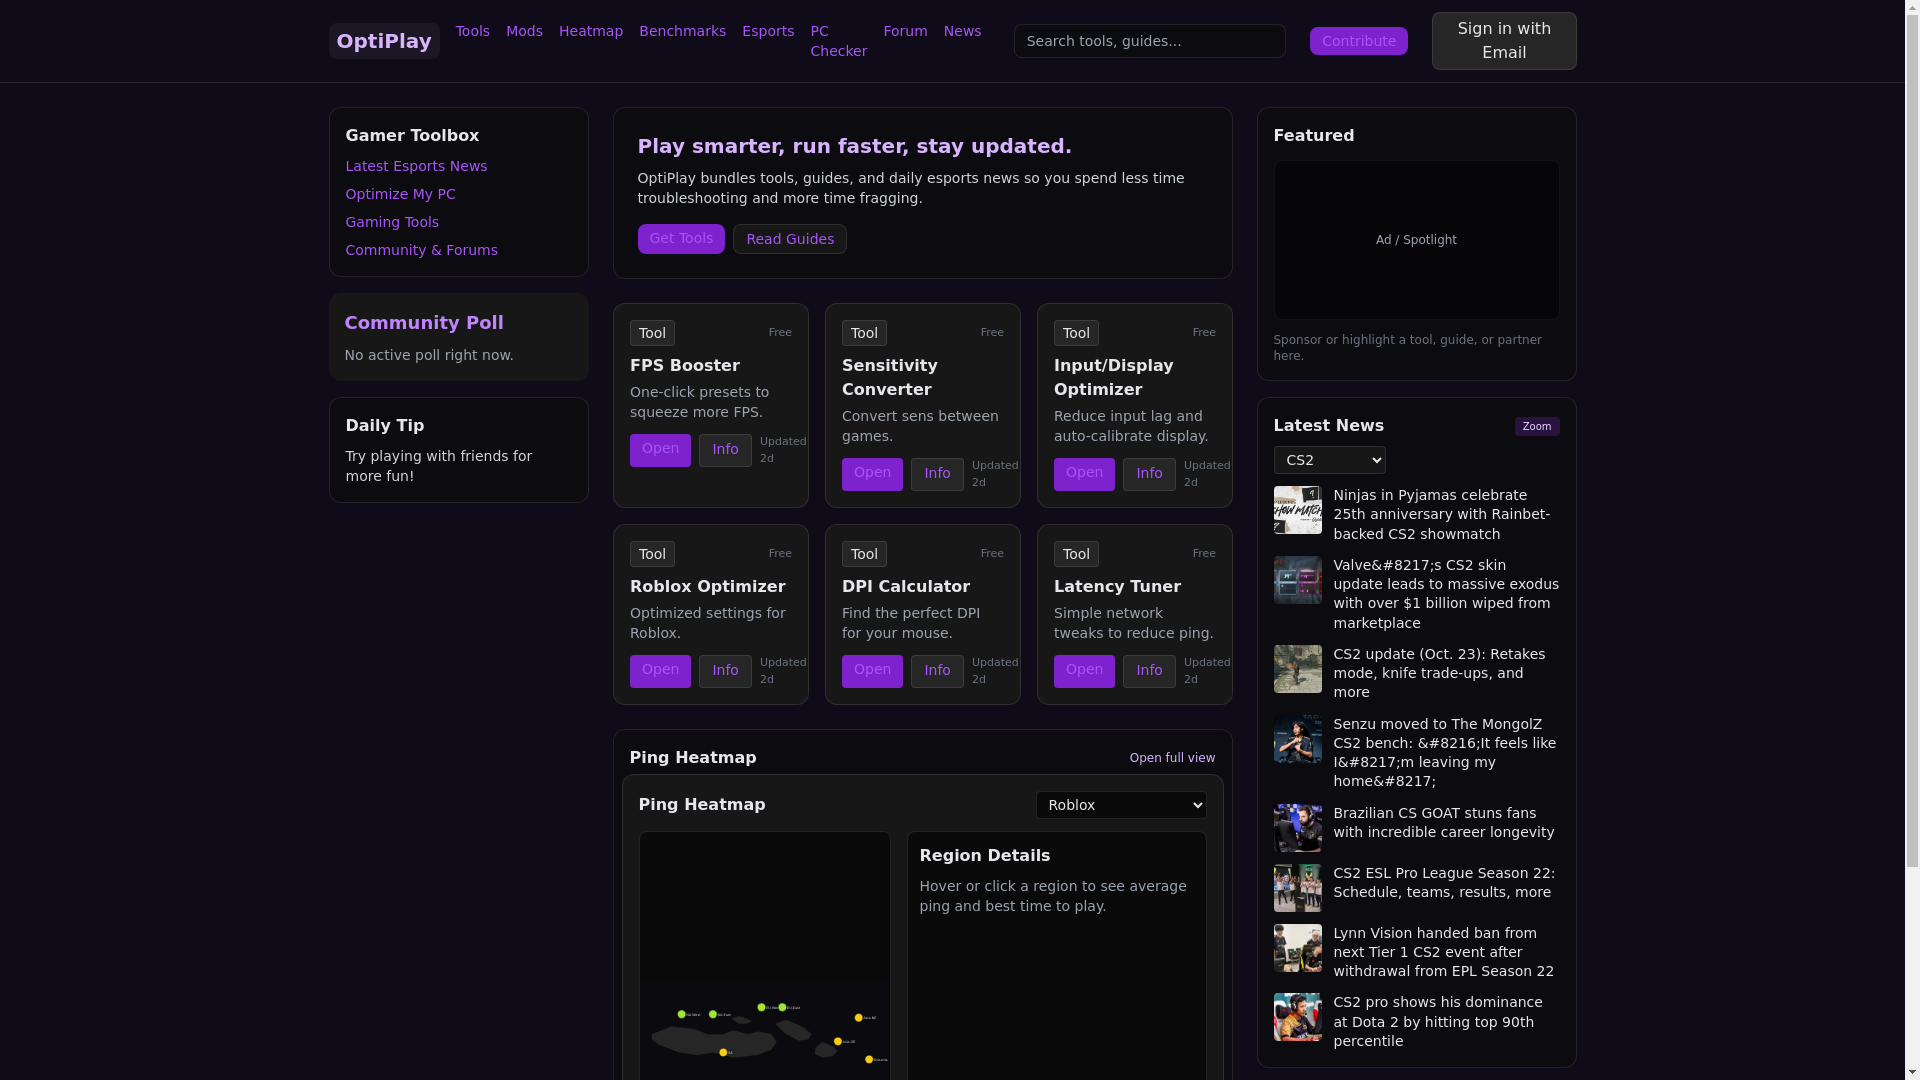The width and height of the screenshot is (1920, 1080).
Task: Show Info for Latency Tuner
Action: click(1149, 671)
